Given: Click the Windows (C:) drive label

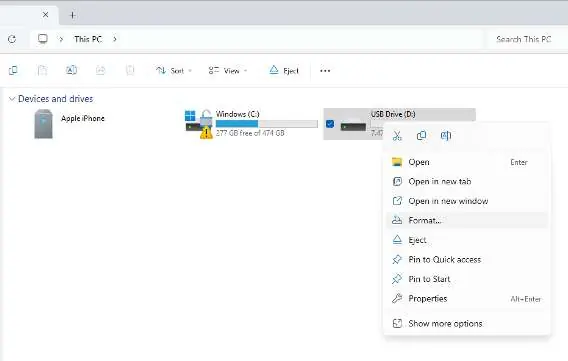Looking at the screenshot, I should pyautogui.click(x=238, y=114).
